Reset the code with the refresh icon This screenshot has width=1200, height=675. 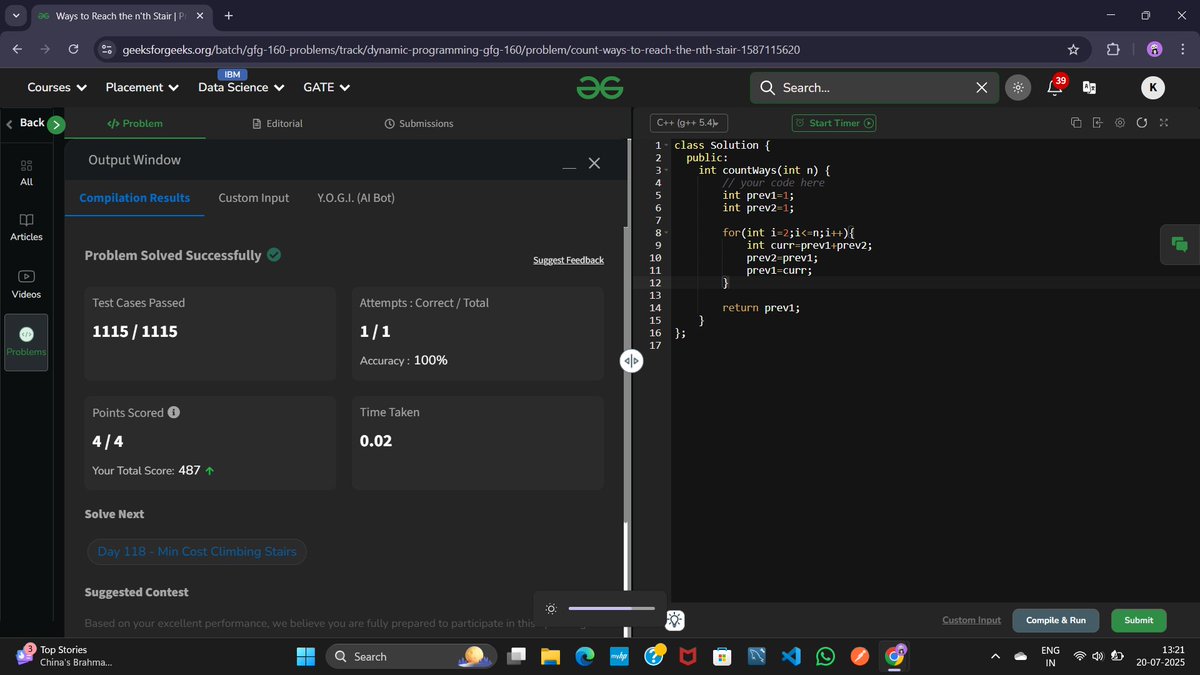(x=1141, y=123)
